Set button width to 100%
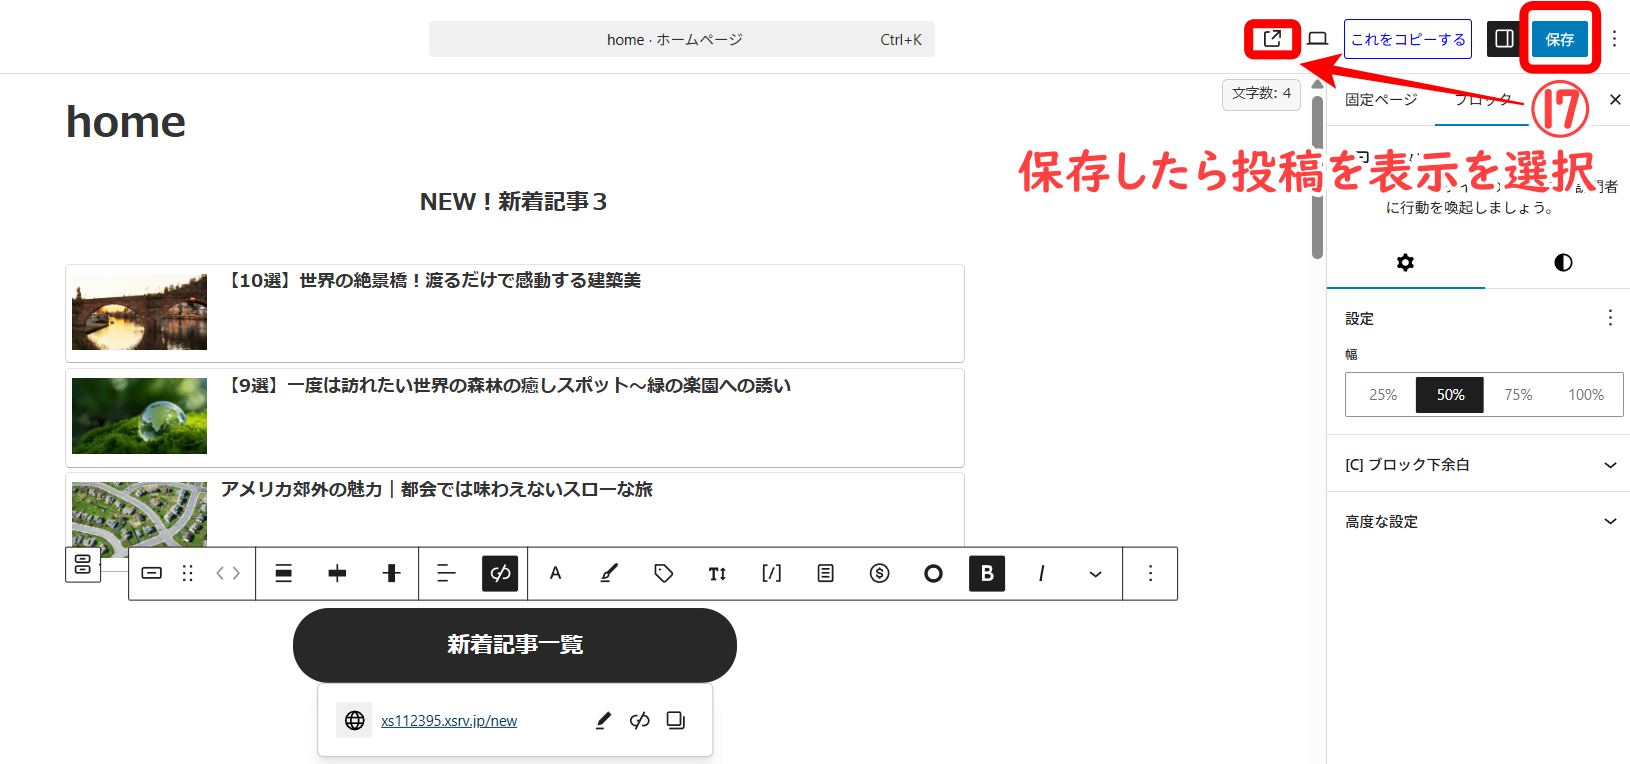The width and height of the screenshot is (1630, 764). pyautogui.click(x=1585, y=395)
